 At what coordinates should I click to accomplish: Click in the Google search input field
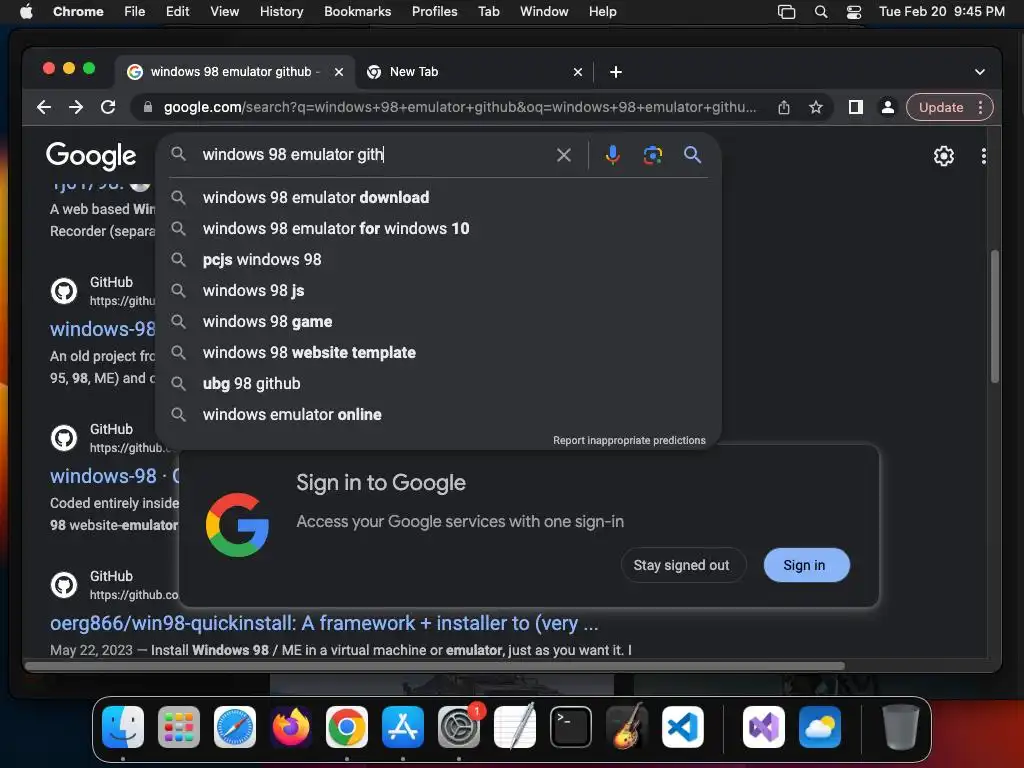(374, 155)
